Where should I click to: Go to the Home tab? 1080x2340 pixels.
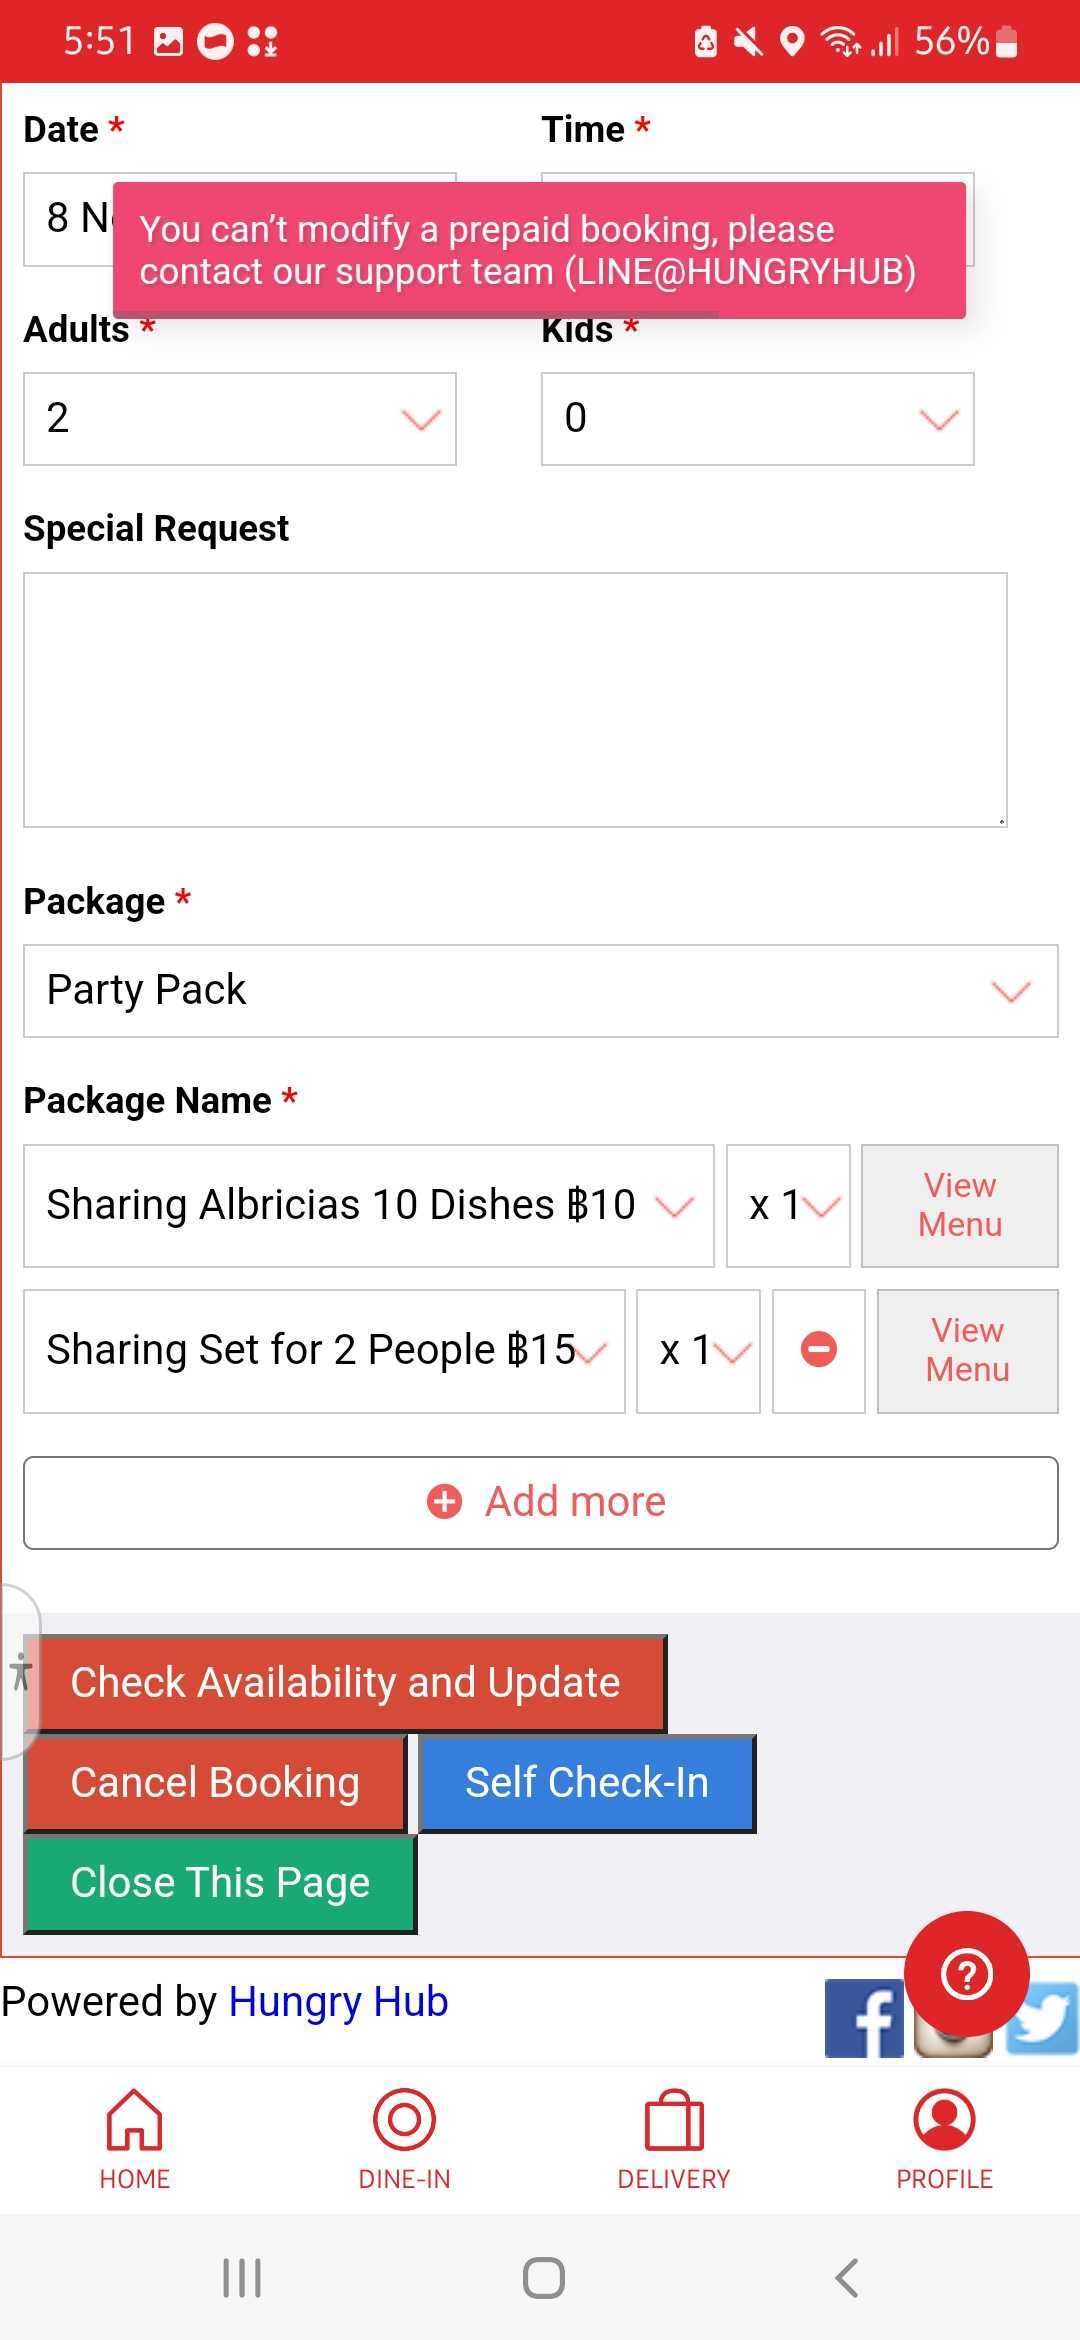(x=135, y=2138)
